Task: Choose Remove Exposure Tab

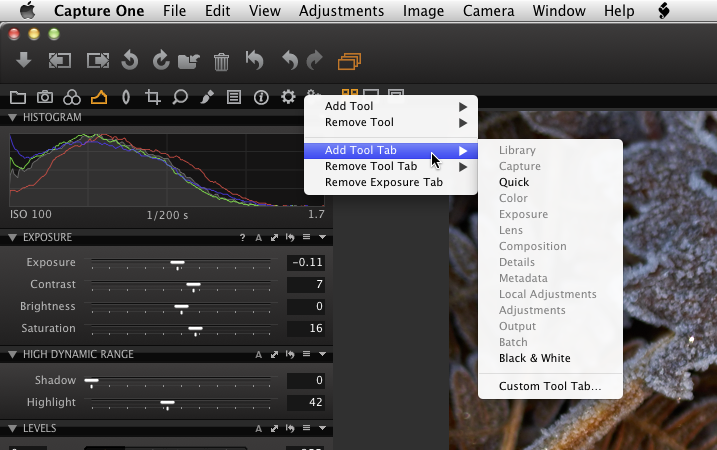Action: pyautogui.click(x=391, y=182)
